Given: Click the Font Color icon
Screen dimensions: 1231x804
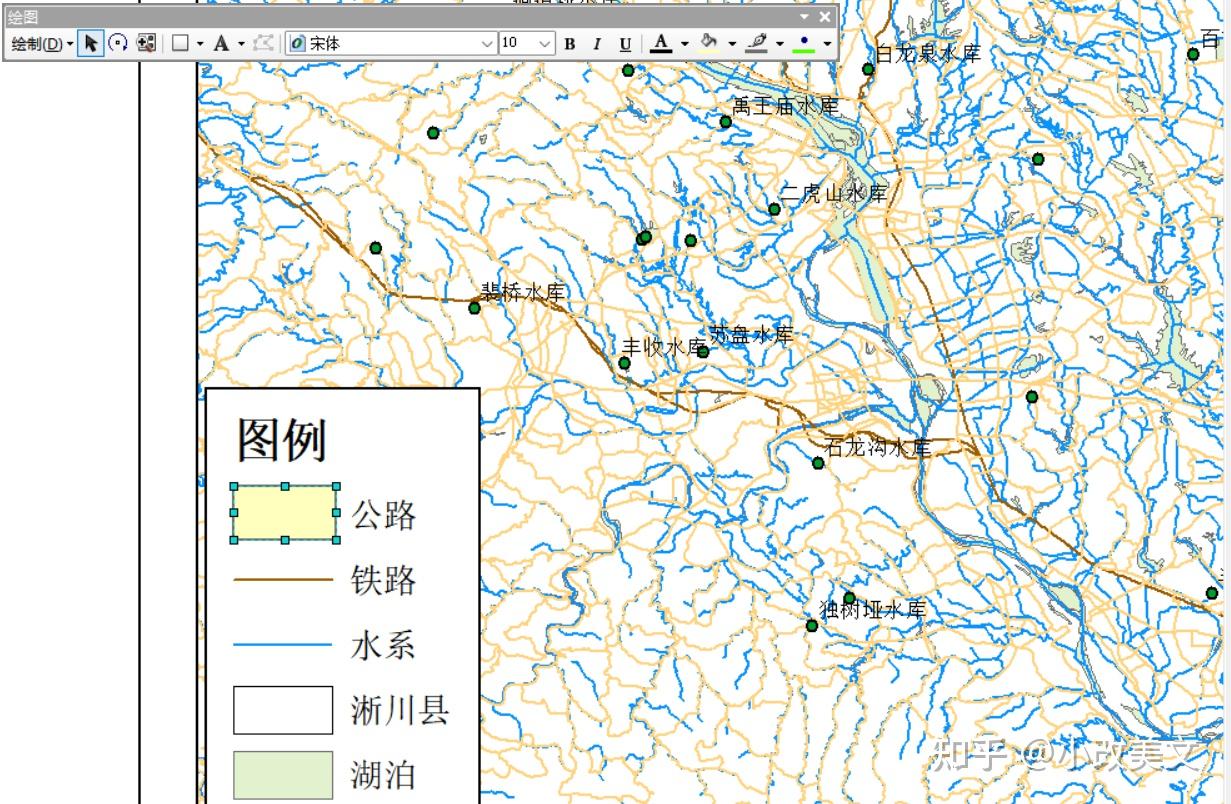Looking at the screenshot, I should coord(660,44).
